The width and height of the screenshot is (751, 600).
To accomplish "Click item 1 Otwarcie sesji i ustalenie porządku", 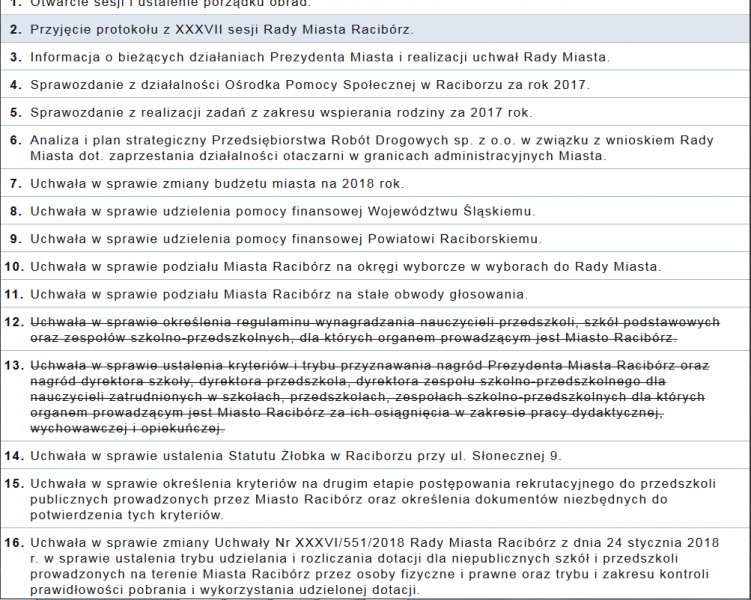I will pyautogui.click(x=376, y=7).
